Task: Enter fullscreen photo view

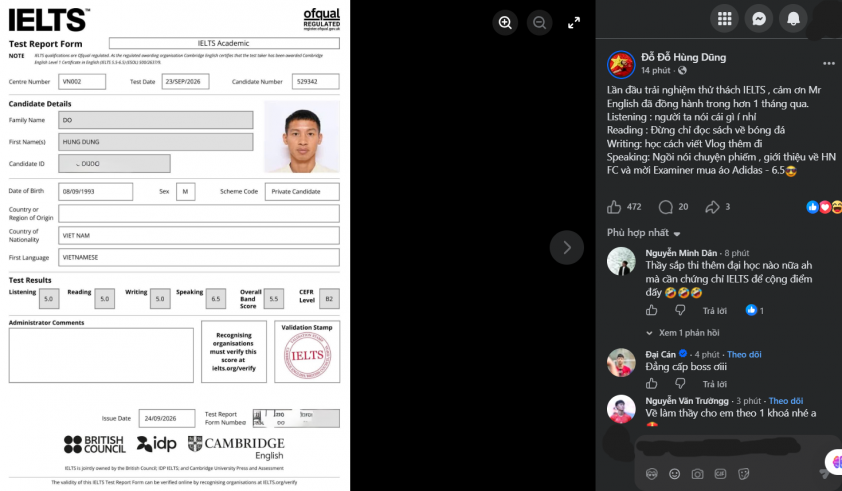Action: click(574, 23)
